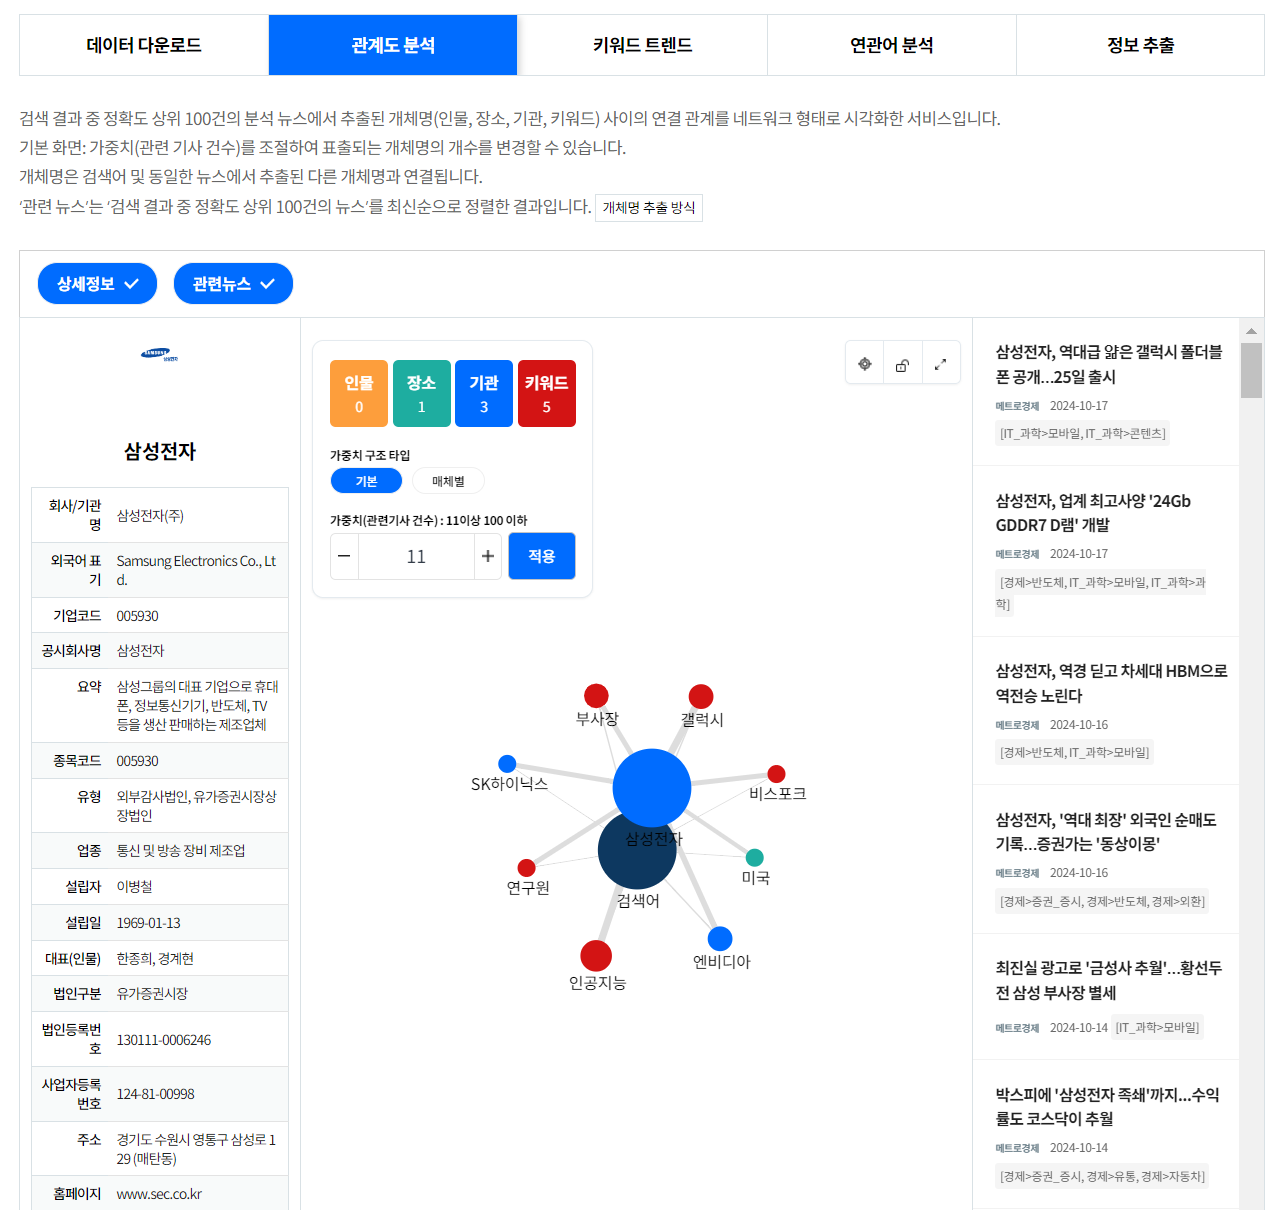Open news about 최진실 광고 금성사
Viewport: 1278px width, 1210px height.
click(x=1108, y=980)
